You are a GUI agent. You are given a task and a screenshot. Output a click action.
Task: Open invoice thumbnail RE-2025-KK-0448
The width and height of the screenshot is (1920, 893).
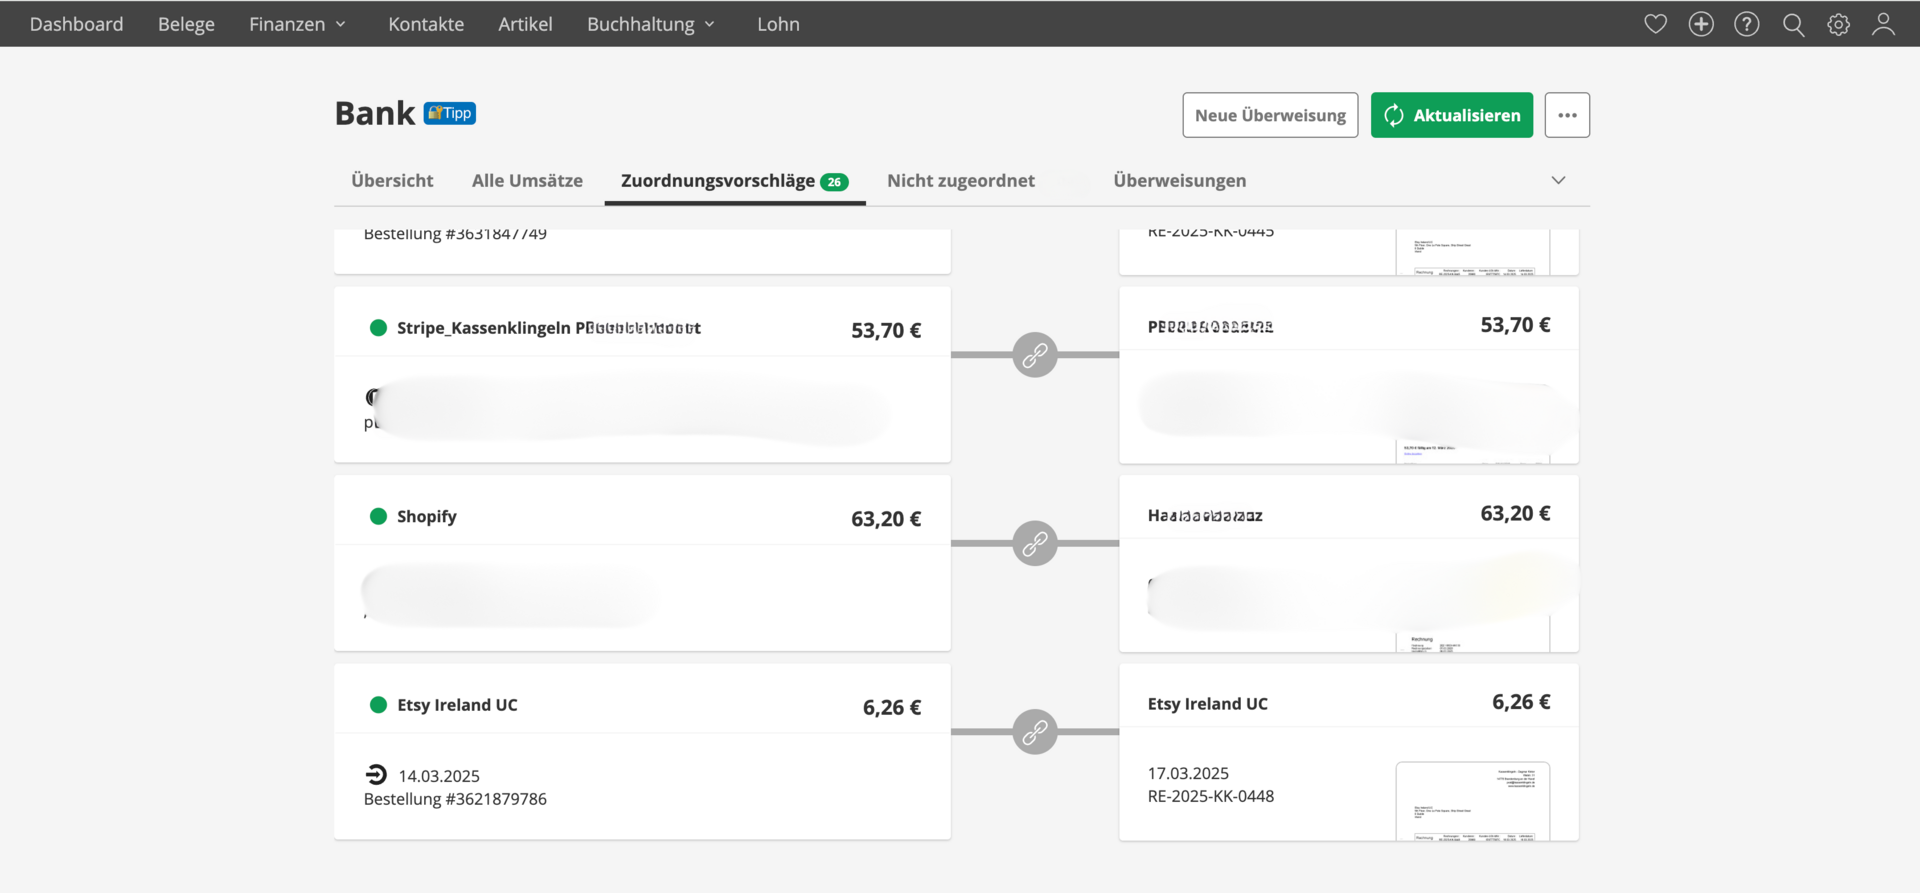[x=1472, y=801]
